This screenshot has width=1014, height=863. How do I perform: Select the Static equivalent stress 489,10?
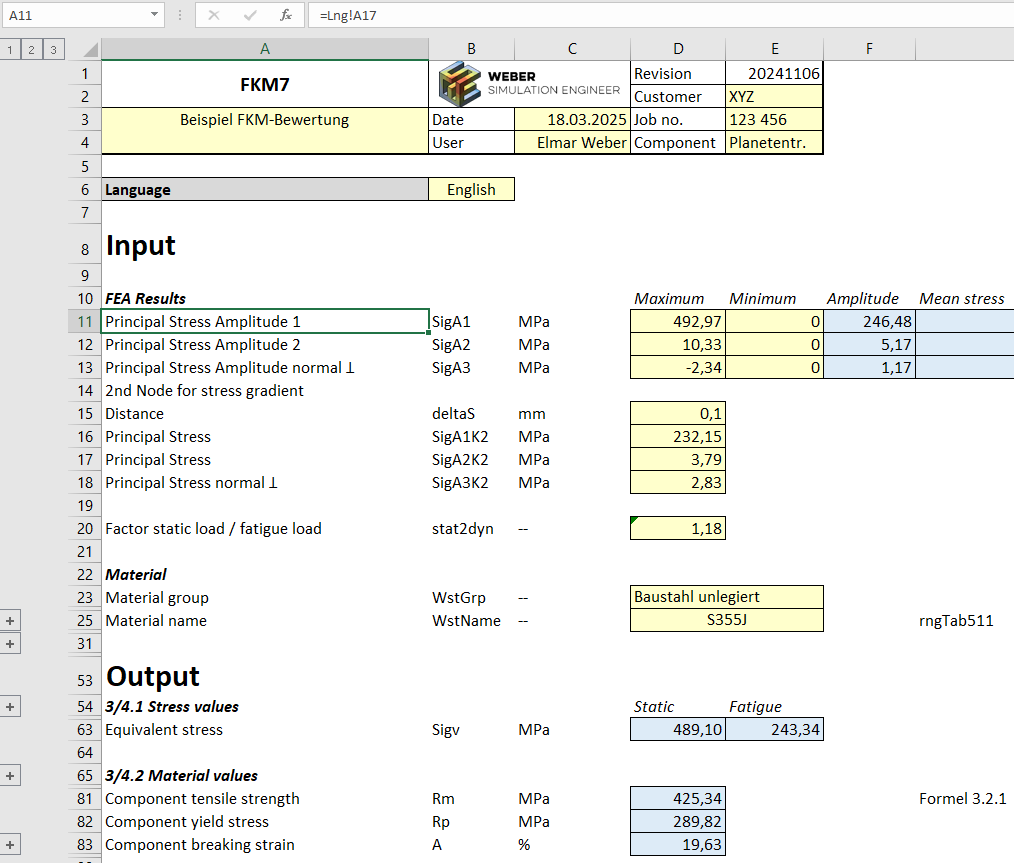(x=678, y=730)
